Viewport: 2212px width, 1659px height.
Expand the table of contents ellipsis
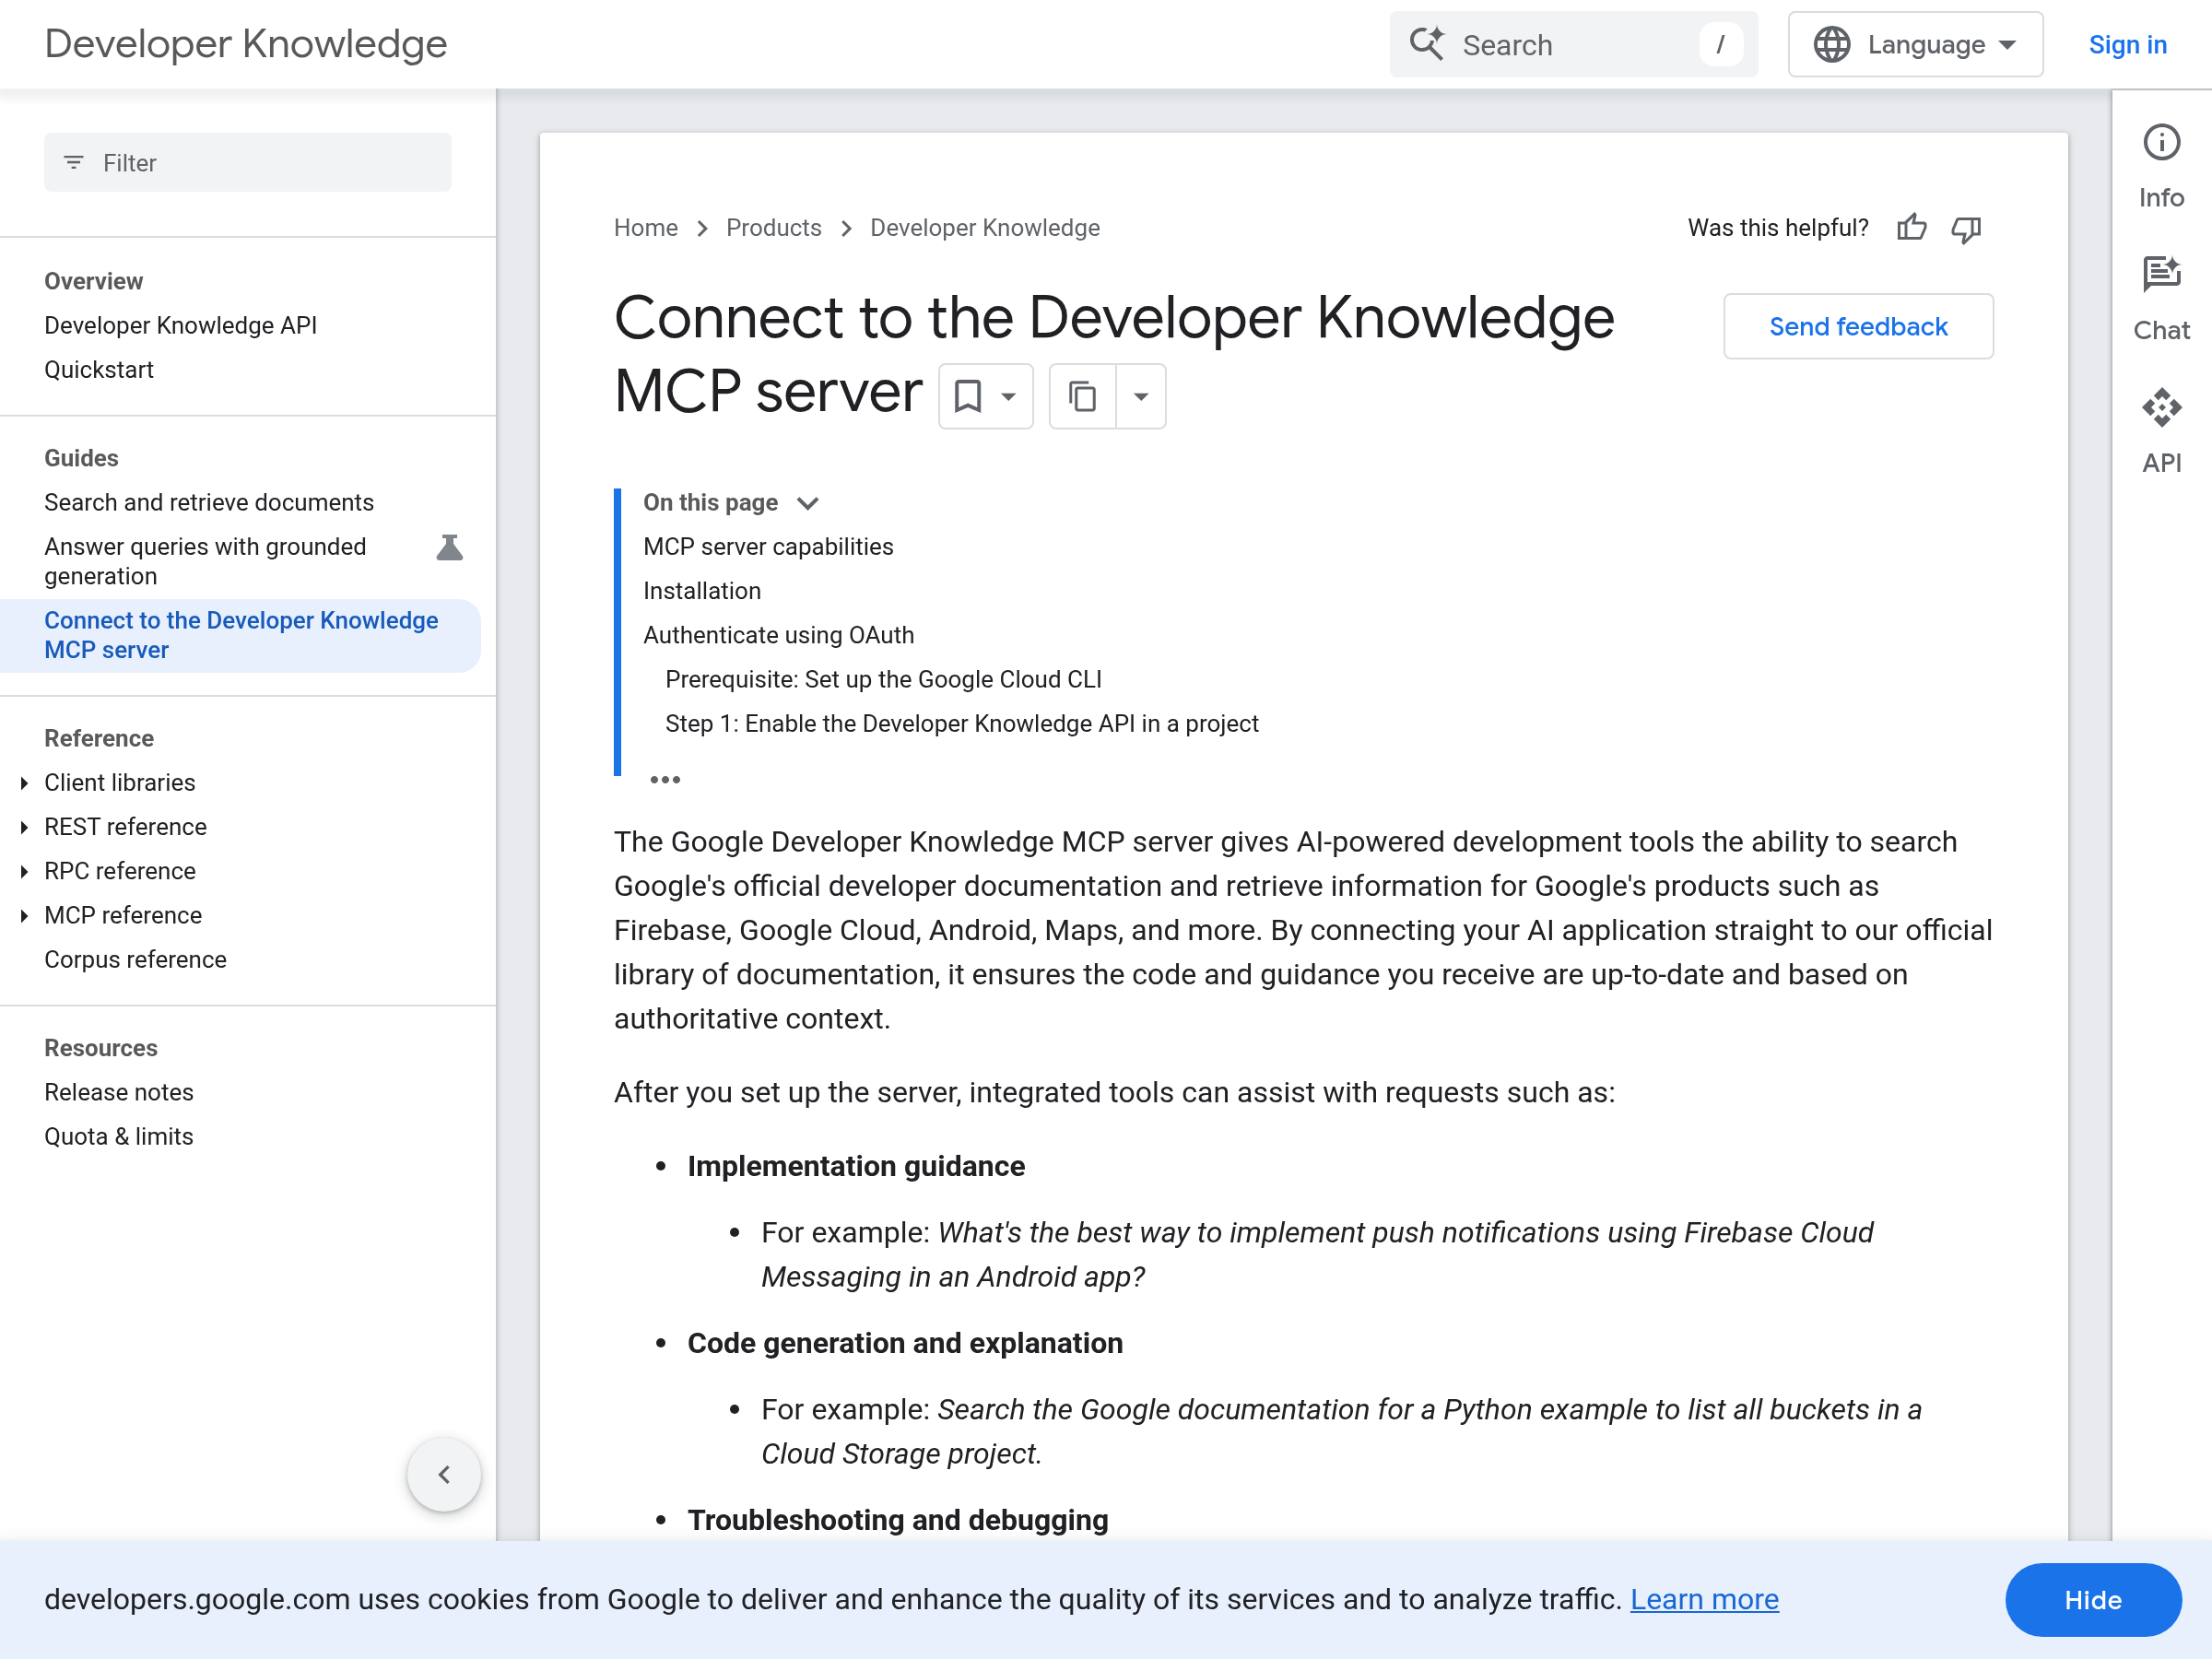click(x=665, y=780)
